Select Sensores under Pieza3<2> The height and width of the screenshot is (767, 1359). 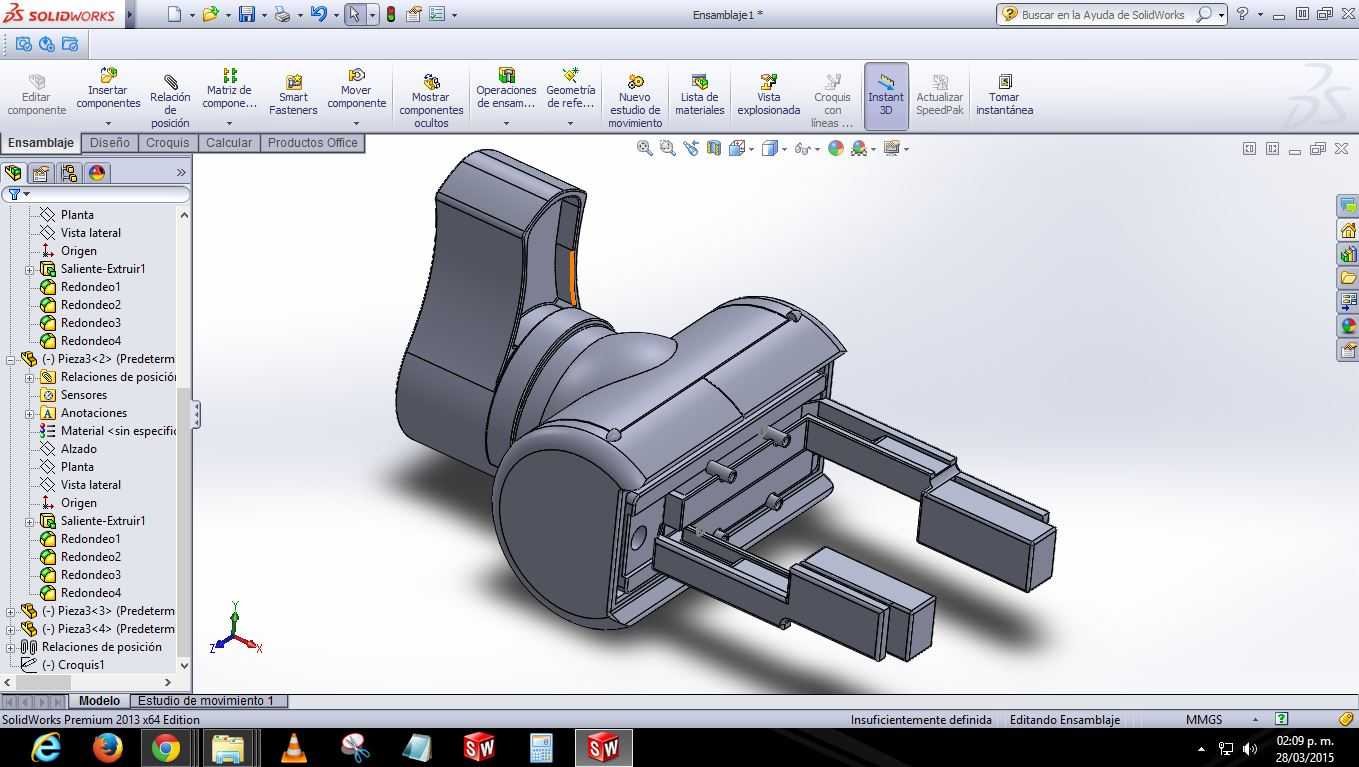point(84,395)
